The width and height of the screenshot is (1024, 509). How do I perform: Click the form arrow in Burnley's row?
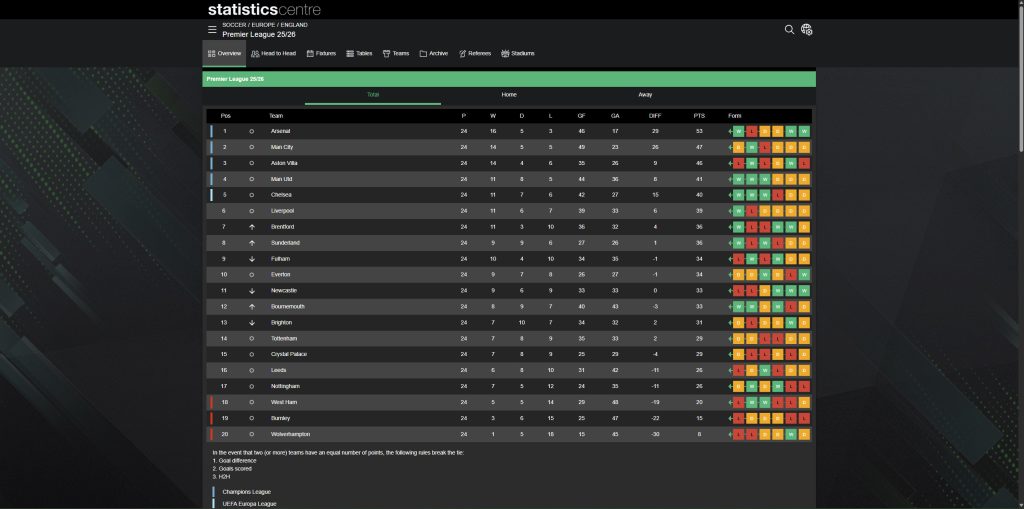point(730,418)
